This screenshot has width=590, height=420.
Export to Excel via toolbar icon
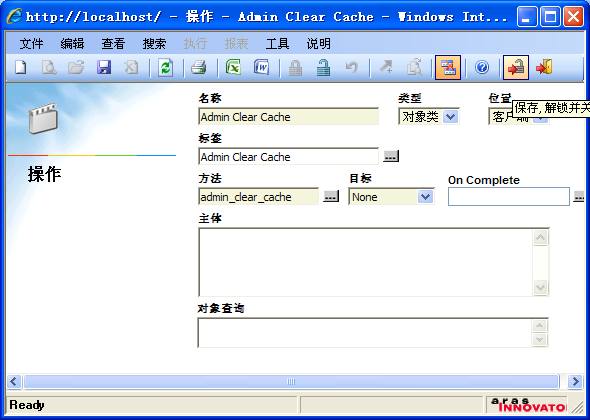(x=233, y=68)
